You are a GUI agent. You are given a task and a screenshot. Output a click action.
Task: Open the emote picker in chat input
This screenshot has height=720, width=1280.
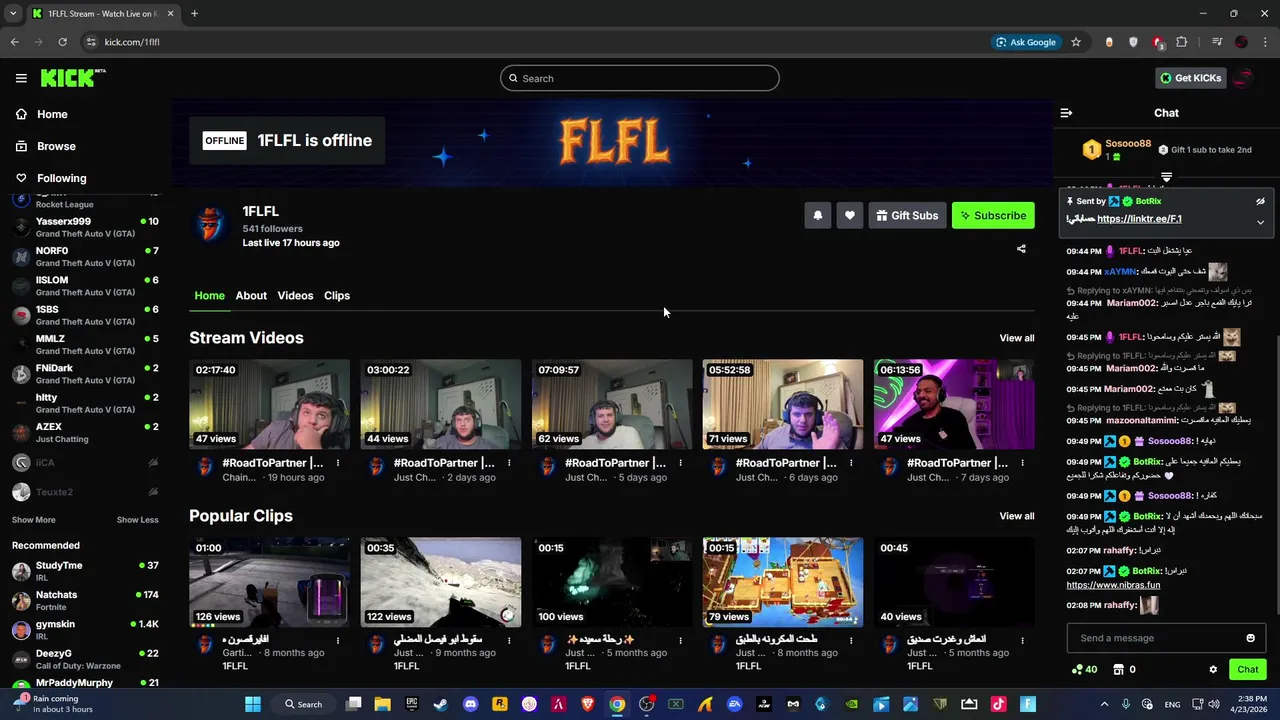click(x=1250, y=638)
